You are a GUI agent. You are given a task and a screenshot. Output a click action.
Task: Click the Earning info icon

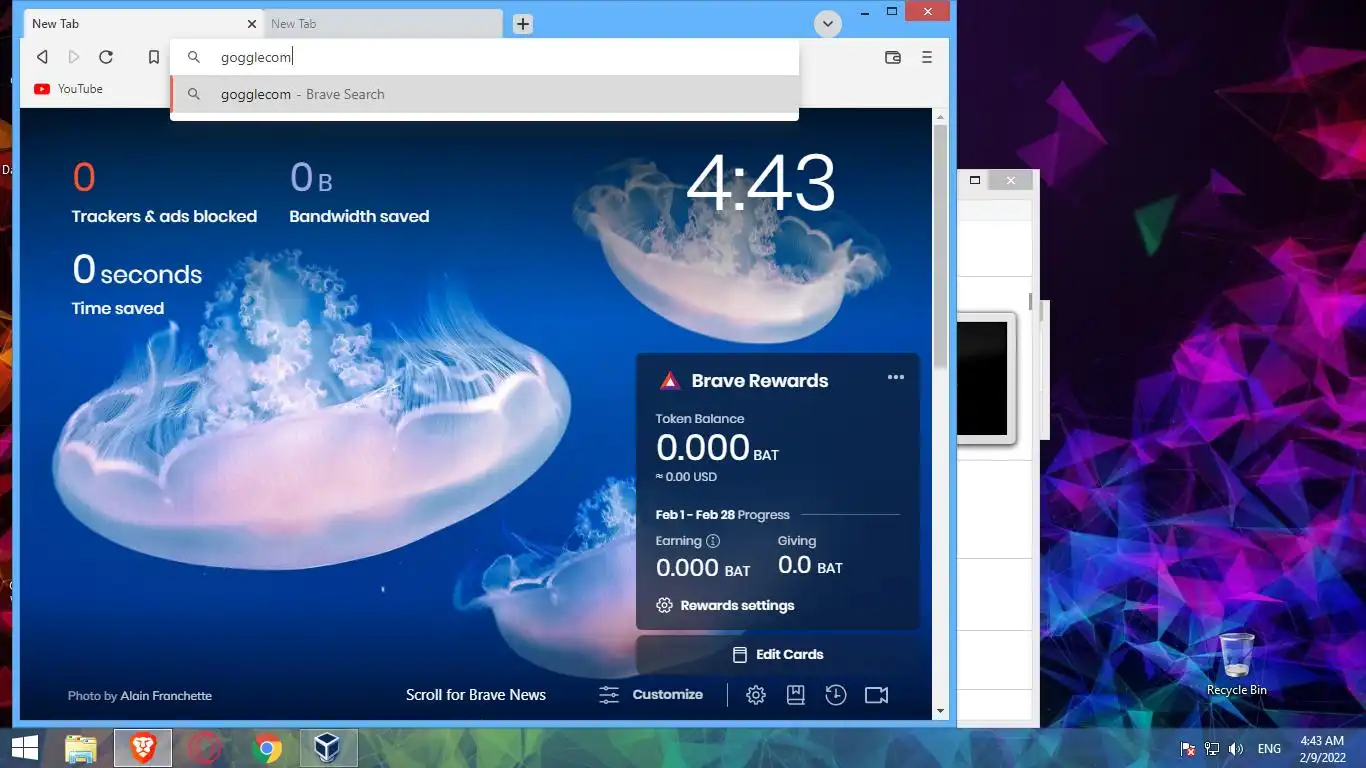(x=713, y=541)
